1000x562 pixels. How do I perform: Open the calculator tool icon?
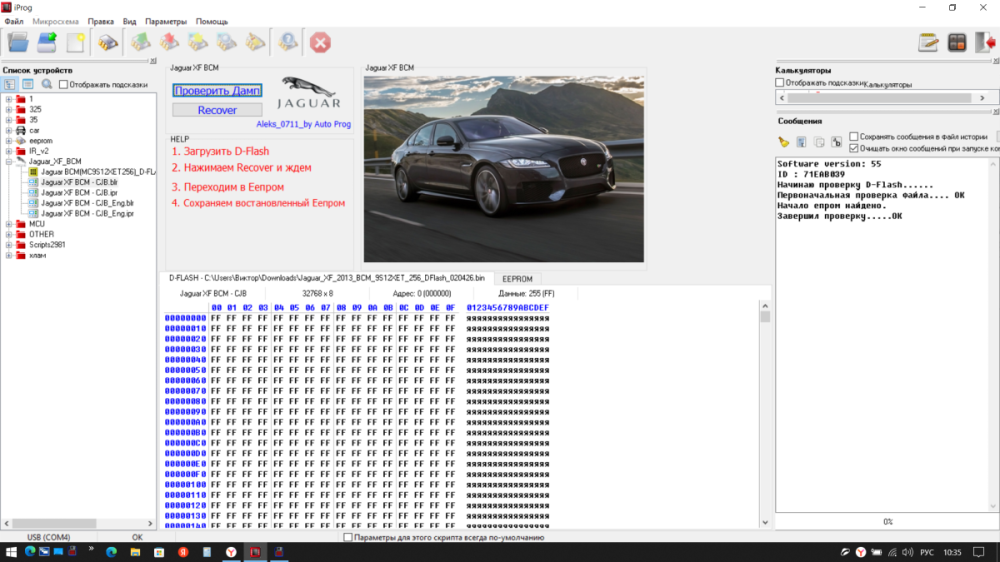click(x=957, y=42)
